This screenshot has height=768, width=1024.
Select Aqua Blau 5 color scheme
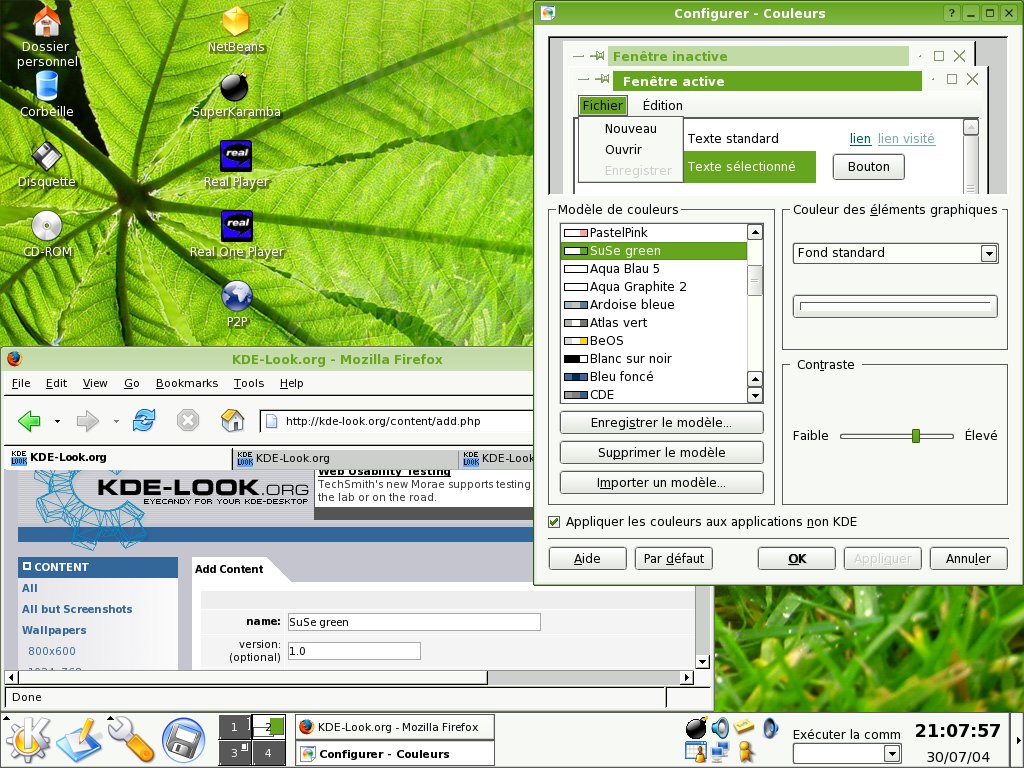[x=654, y=268]
